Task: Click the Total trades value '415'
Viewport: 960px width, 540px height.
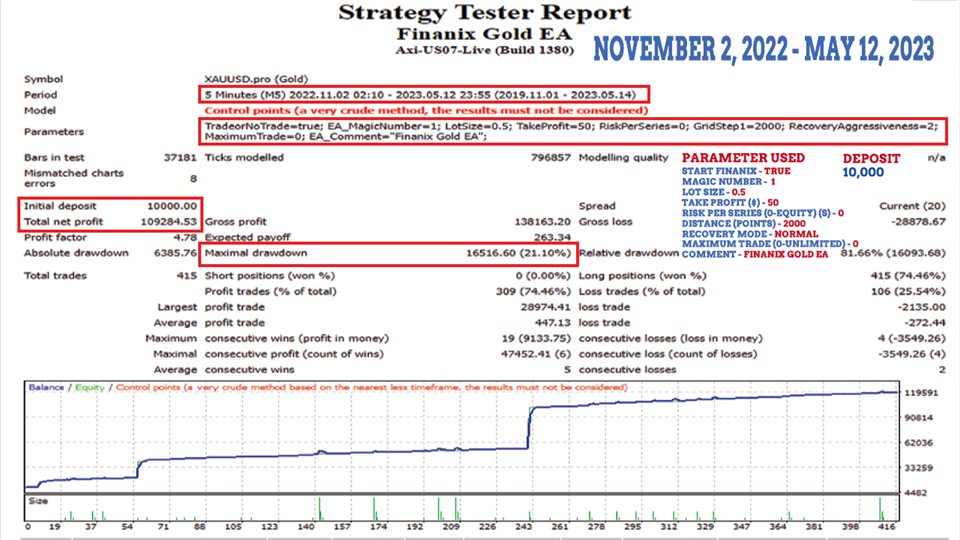Action: pos(187,276)
